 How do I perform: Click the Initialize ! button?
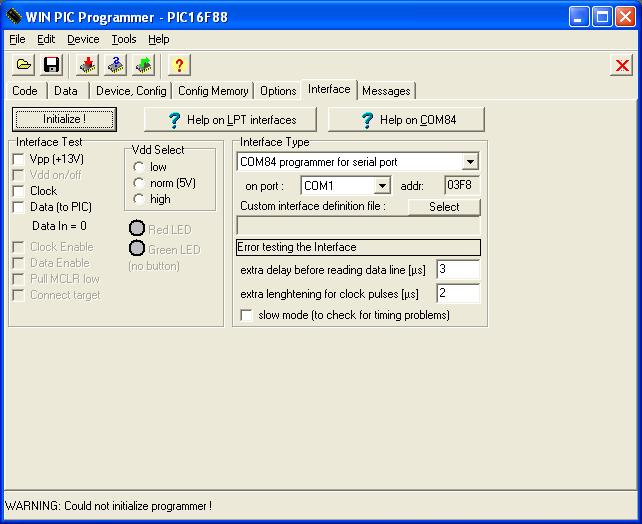point(65,119)
